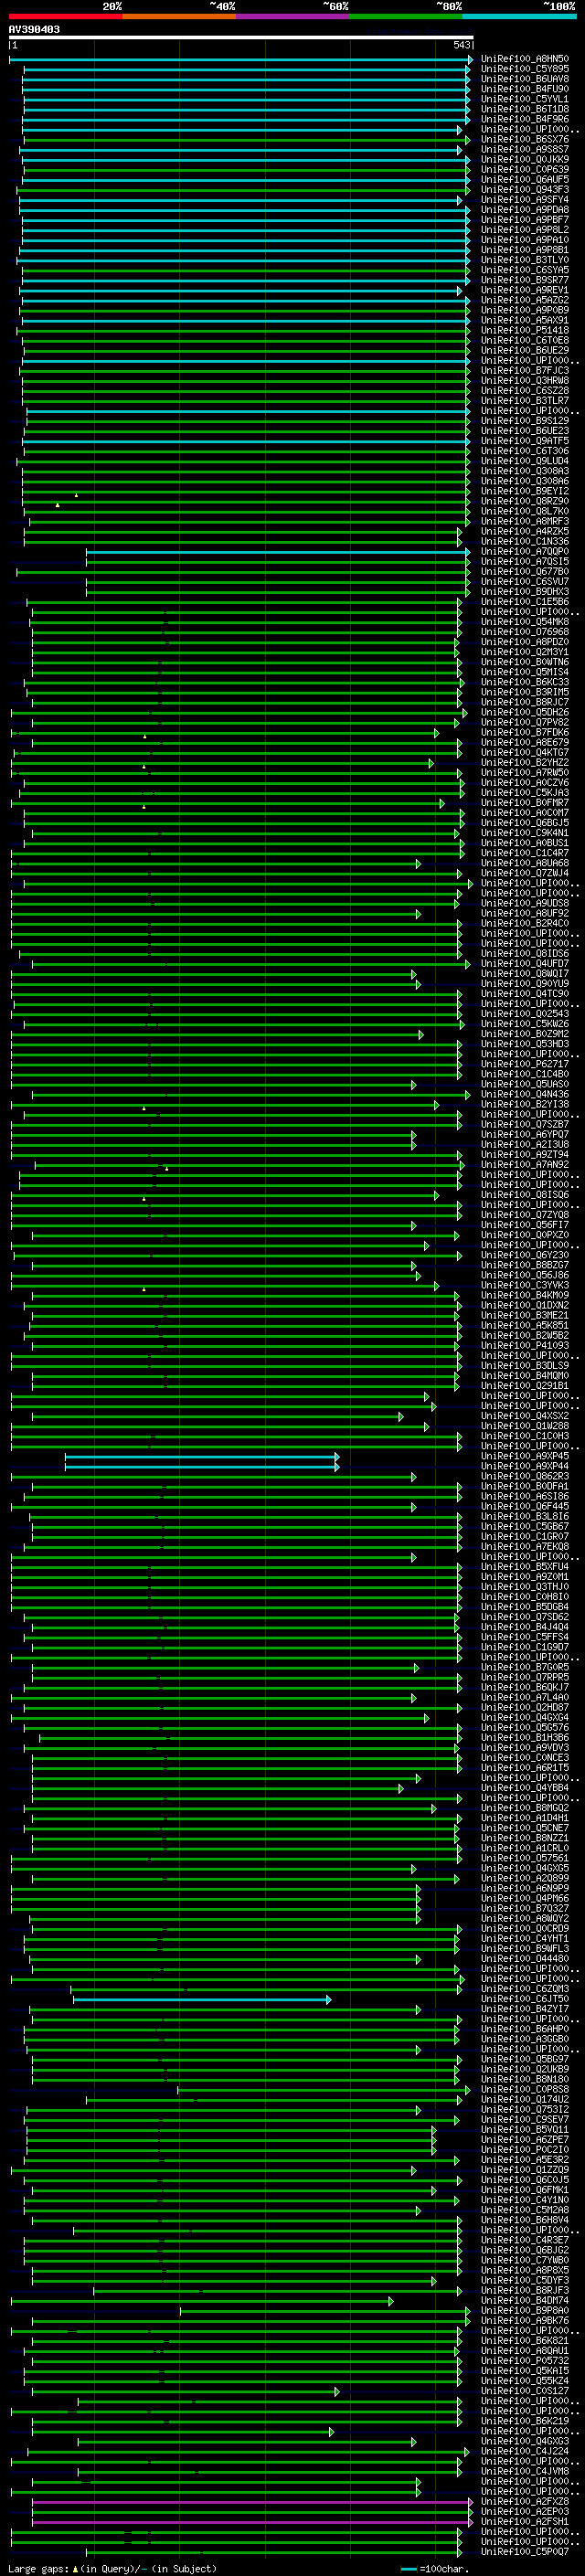Screen dimensions: 585x2576
Task: Select hit label UniRef100_B9DHX3
Action: click(x=525, y=592)
